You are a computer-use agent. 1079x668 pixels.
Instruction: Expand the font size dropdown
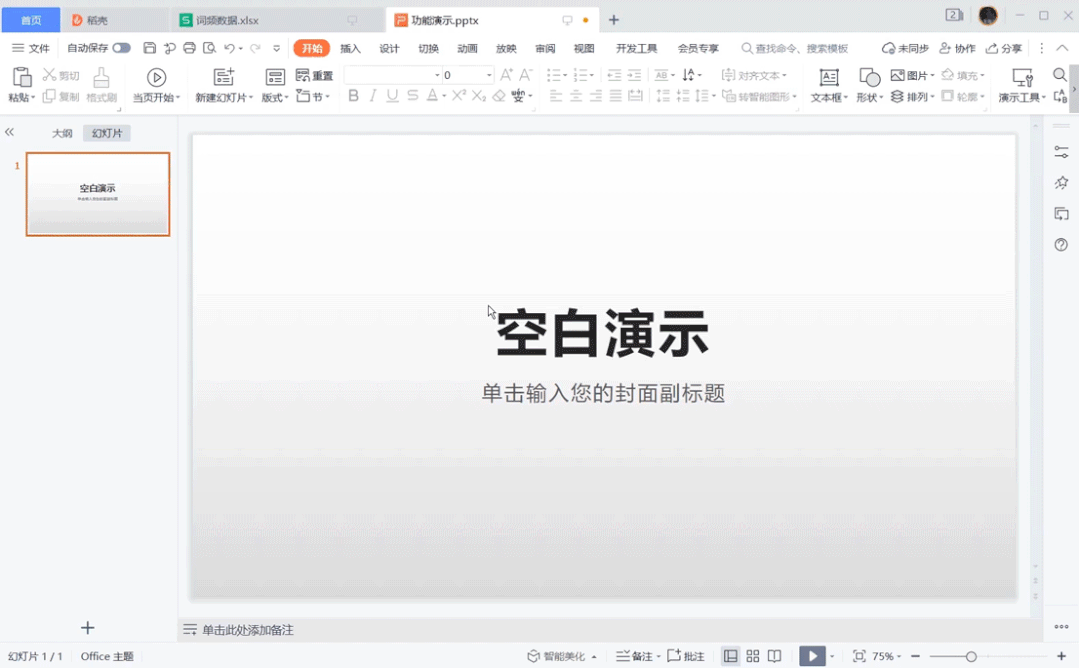coord(489,75)
